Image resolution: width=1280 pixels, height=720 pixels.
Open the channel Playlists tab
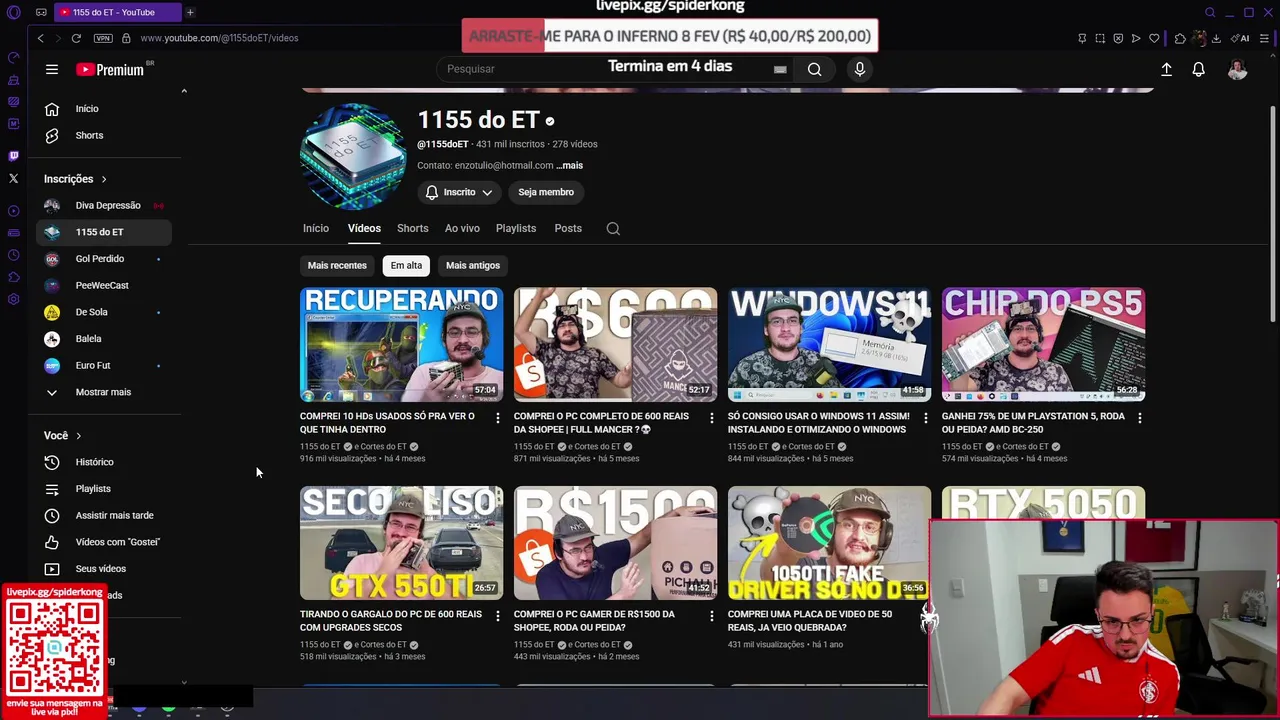point(516,228)
